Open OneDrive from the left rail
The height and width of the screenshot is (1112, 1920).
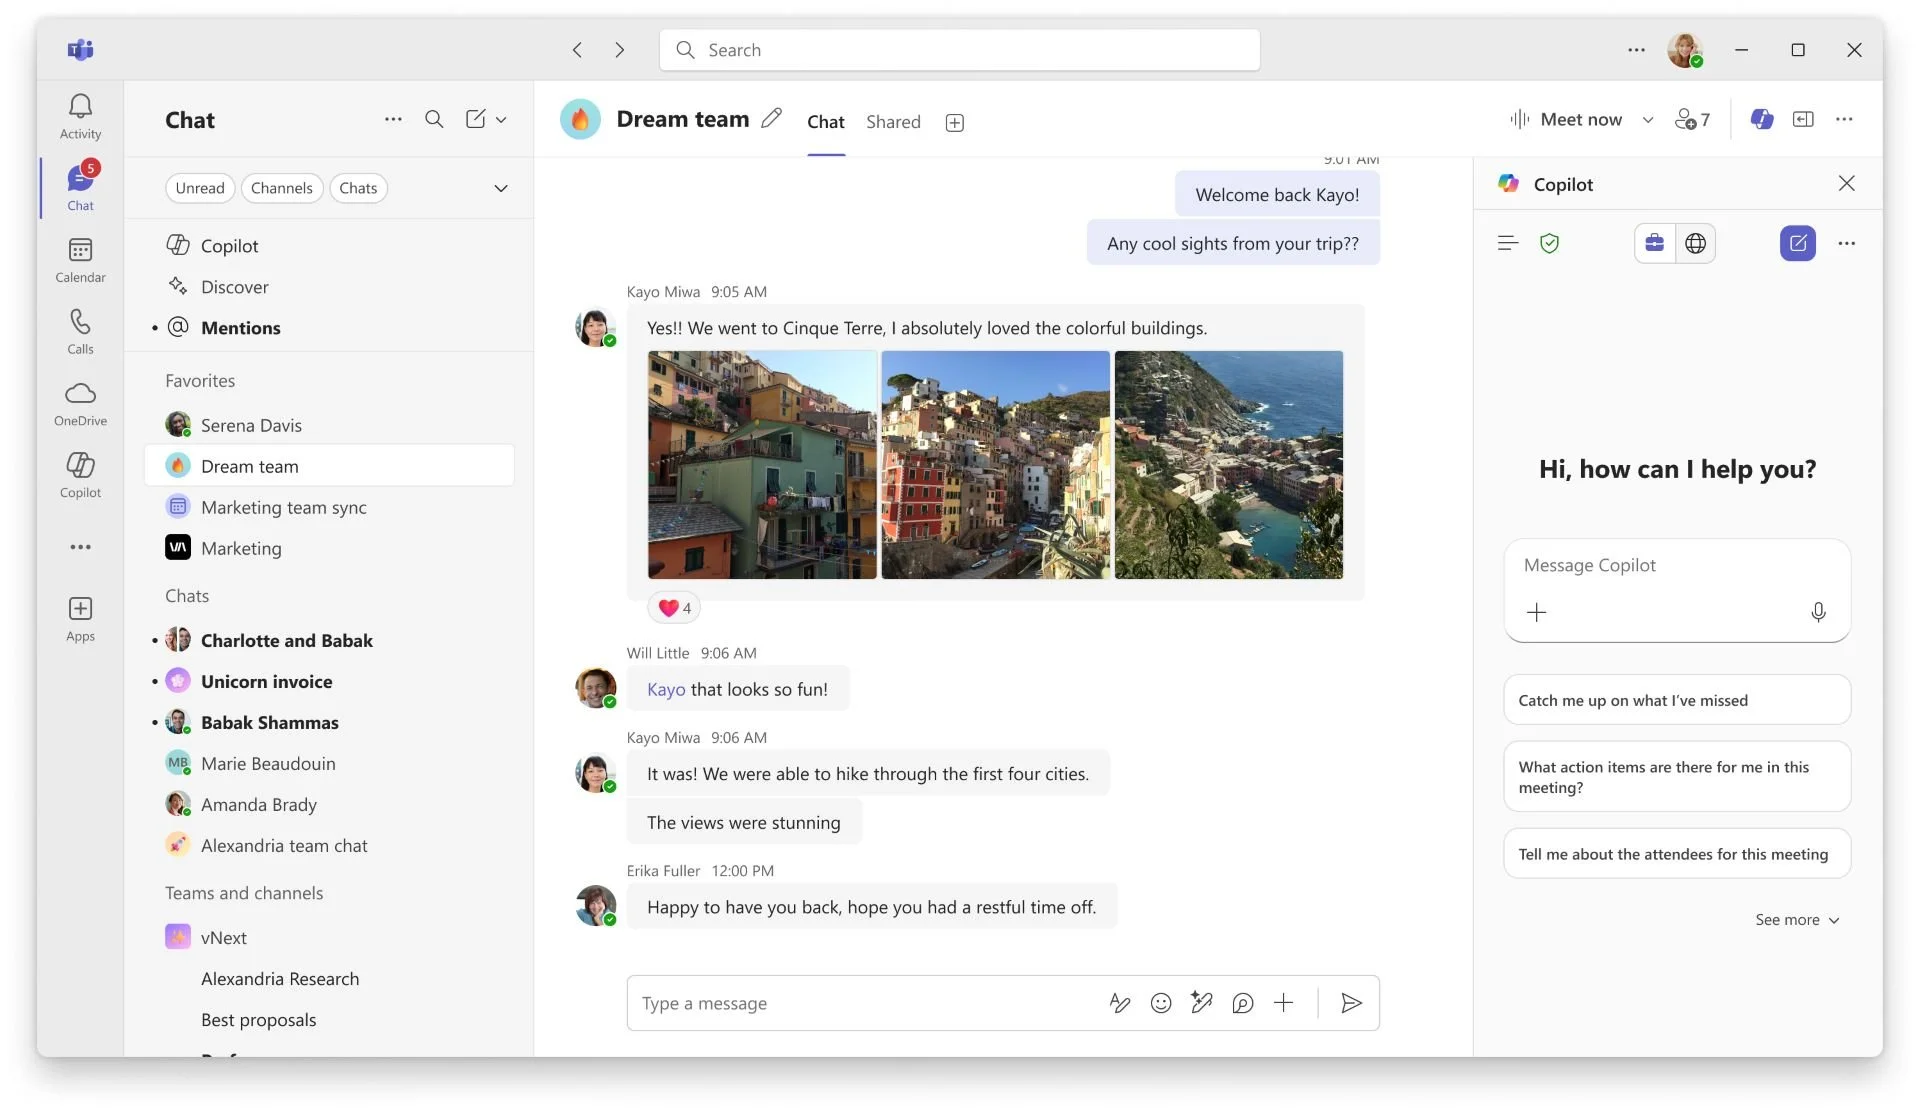pyautogui.click(x=80, y=403)
